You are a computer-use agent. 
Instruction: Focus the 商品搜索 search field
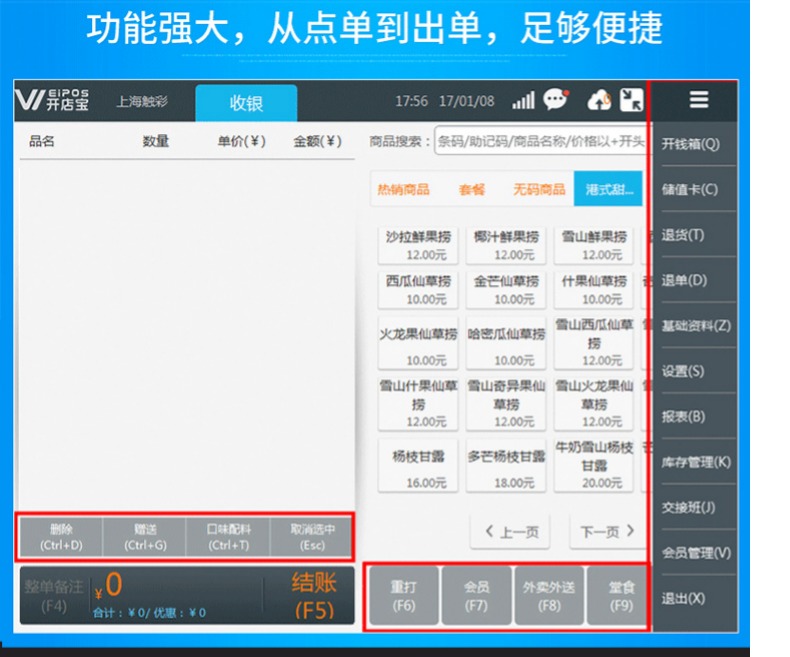(540, 141)
